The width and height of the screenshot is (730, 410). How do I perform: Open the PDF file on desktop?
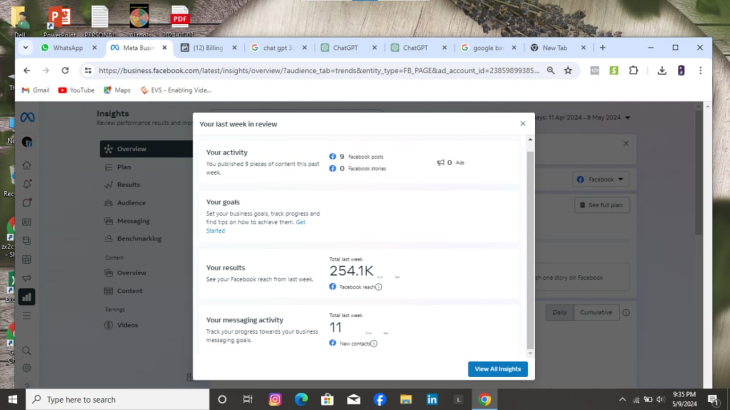coord(179,21)
